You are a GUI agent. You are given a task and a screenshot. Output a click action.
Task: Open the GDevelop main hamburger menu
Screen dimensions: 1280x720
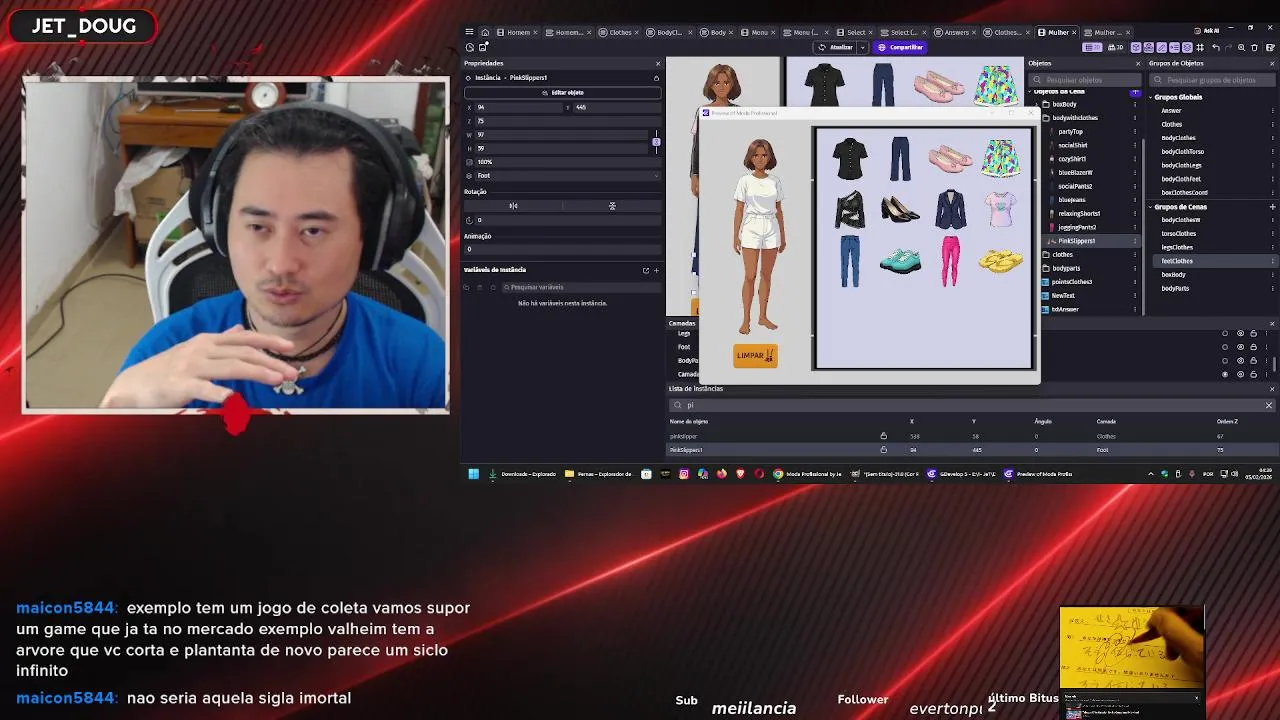469,32
